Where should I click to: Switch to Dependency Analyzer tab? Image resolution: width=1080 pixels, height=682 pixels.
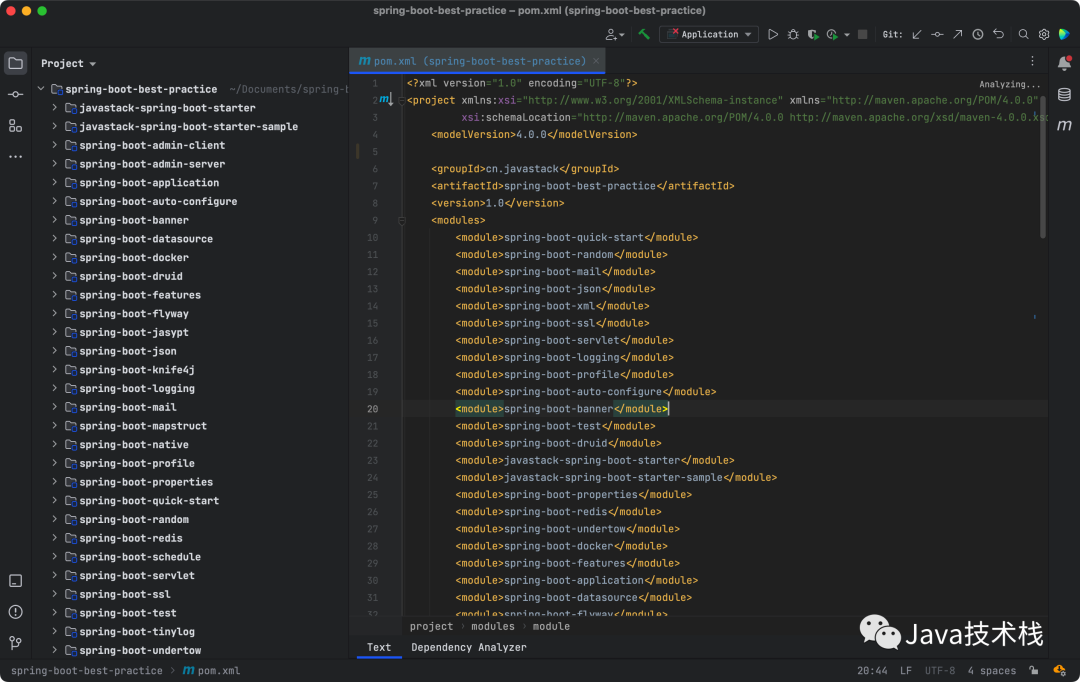click(x=469, y=648)
